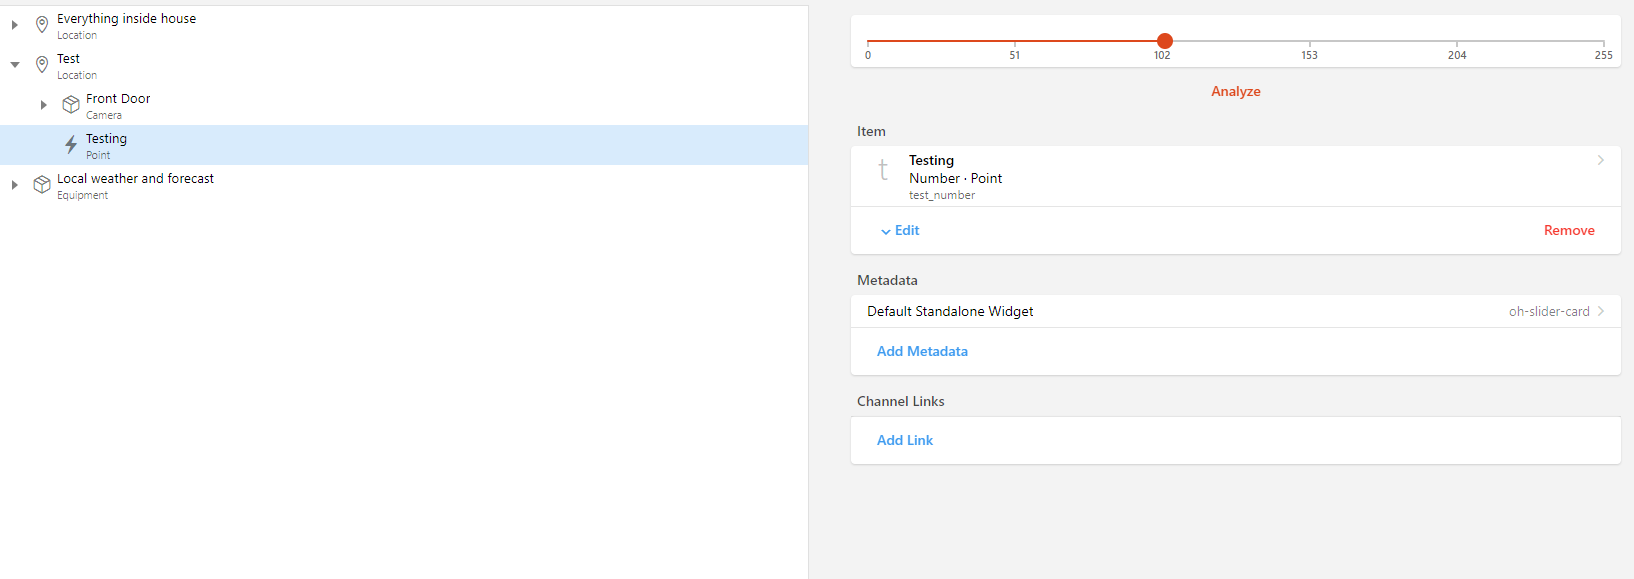This screenshot has height=579, width=1634.
Task: Open Default Standalone Widget via its chevron arrow
Action: 1600,311
